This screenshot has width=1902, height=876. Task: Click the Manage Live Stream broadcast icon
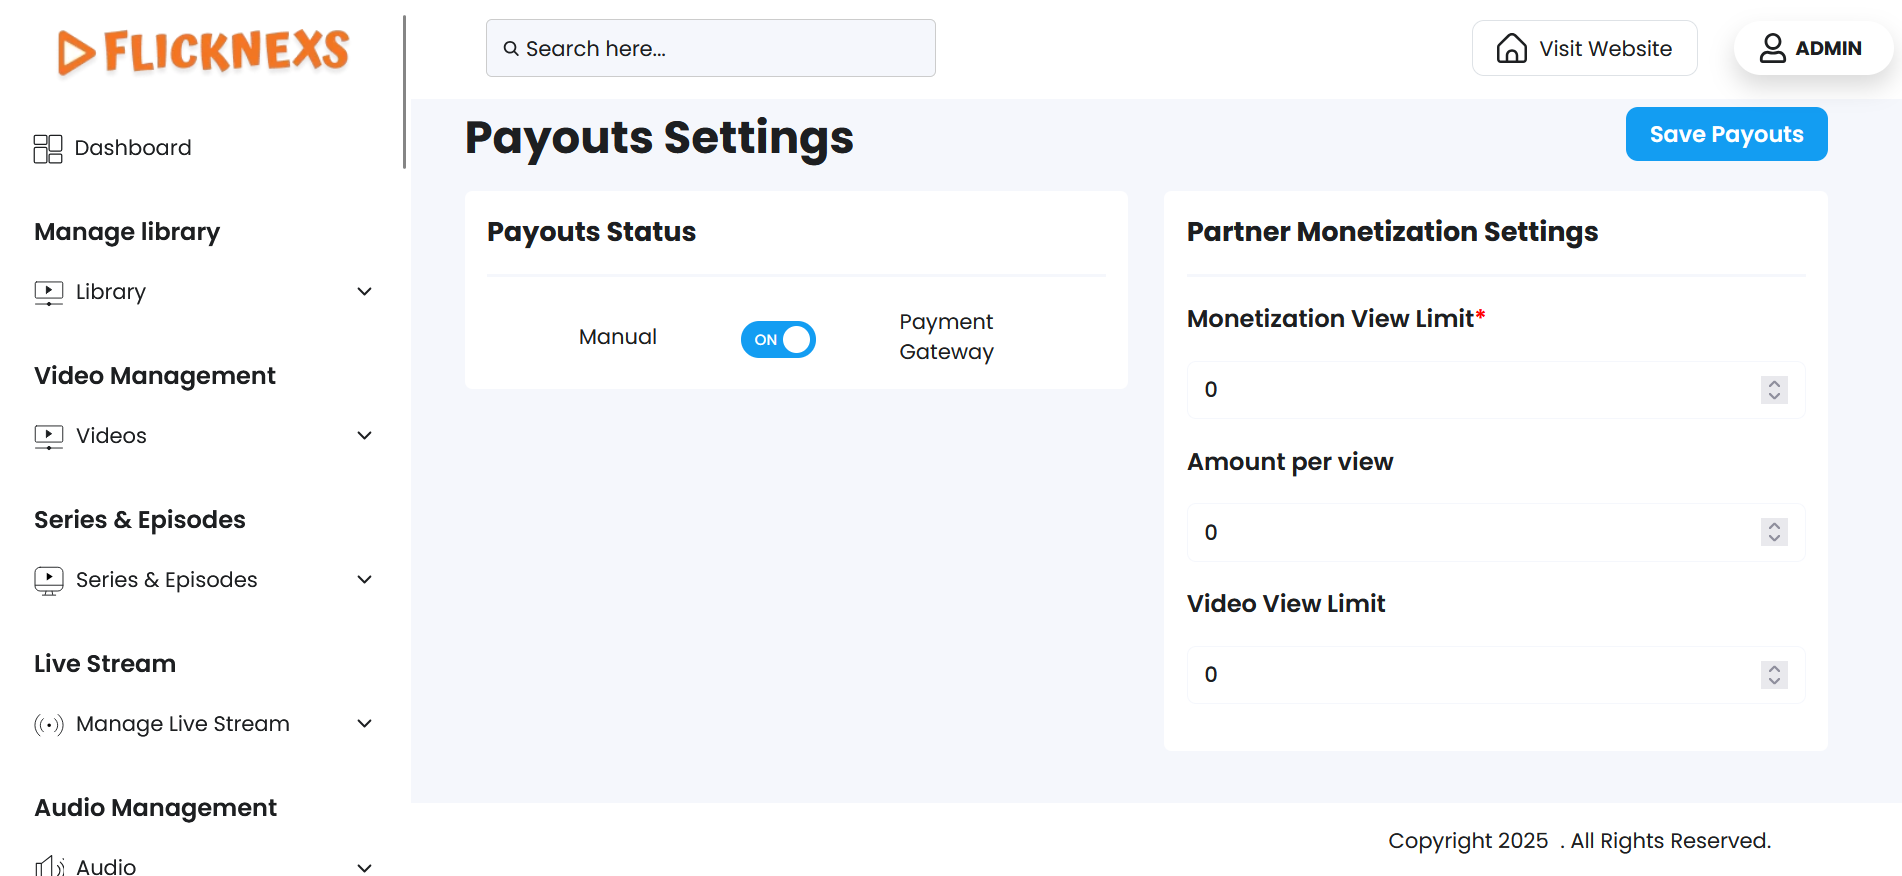click(49, 724)
